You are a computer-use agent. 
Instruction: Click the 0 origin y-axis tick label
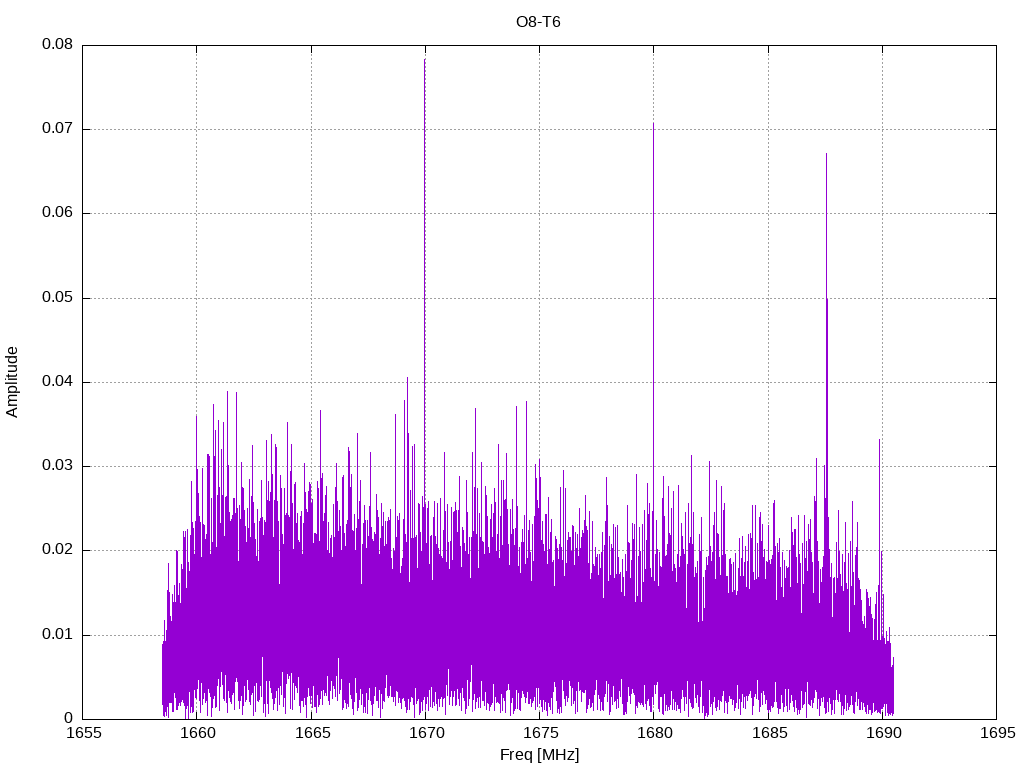click(x=69, y=719)
